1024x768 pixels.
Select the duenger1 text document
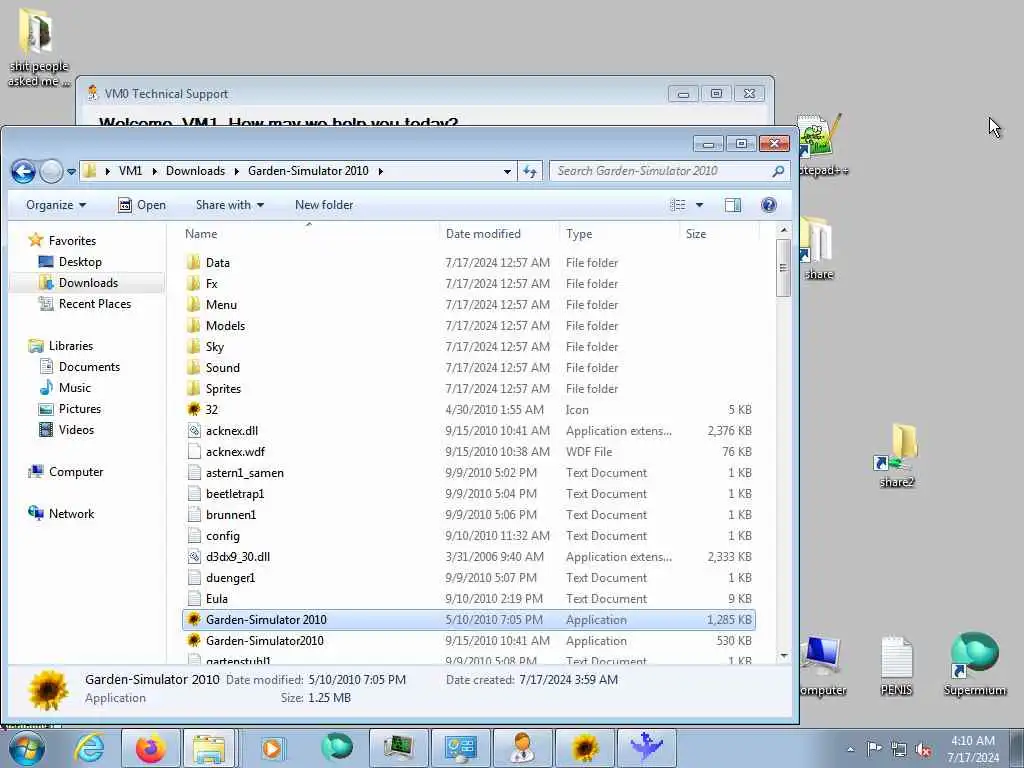(x=468, y=578)
